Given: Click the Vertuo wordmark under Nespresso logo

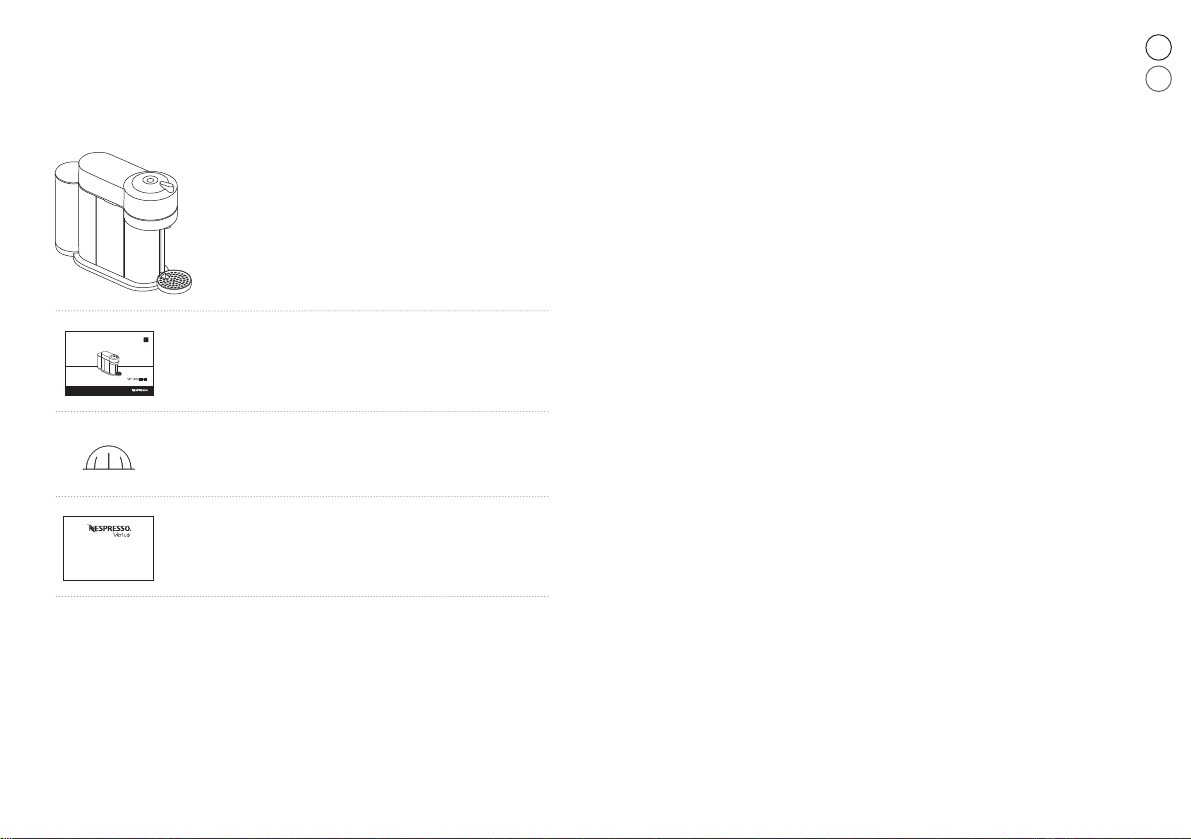Looking at the screenshot, I should (121, 535).
